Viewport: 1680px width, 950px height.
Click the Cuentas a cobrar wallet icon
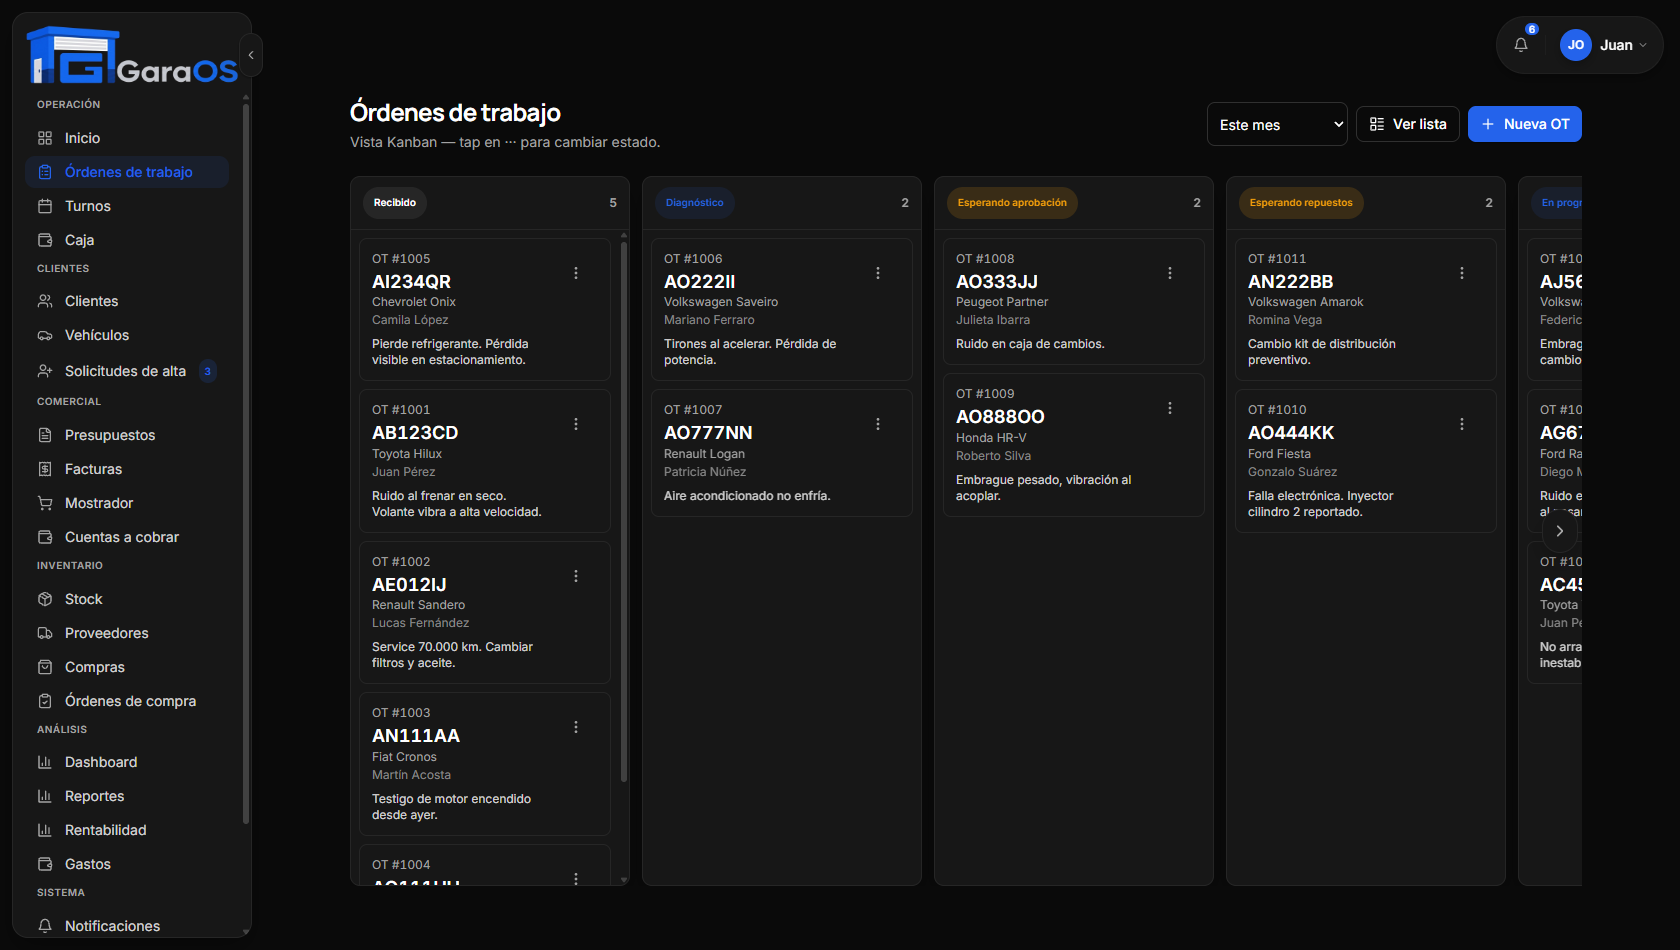point(45,537)
